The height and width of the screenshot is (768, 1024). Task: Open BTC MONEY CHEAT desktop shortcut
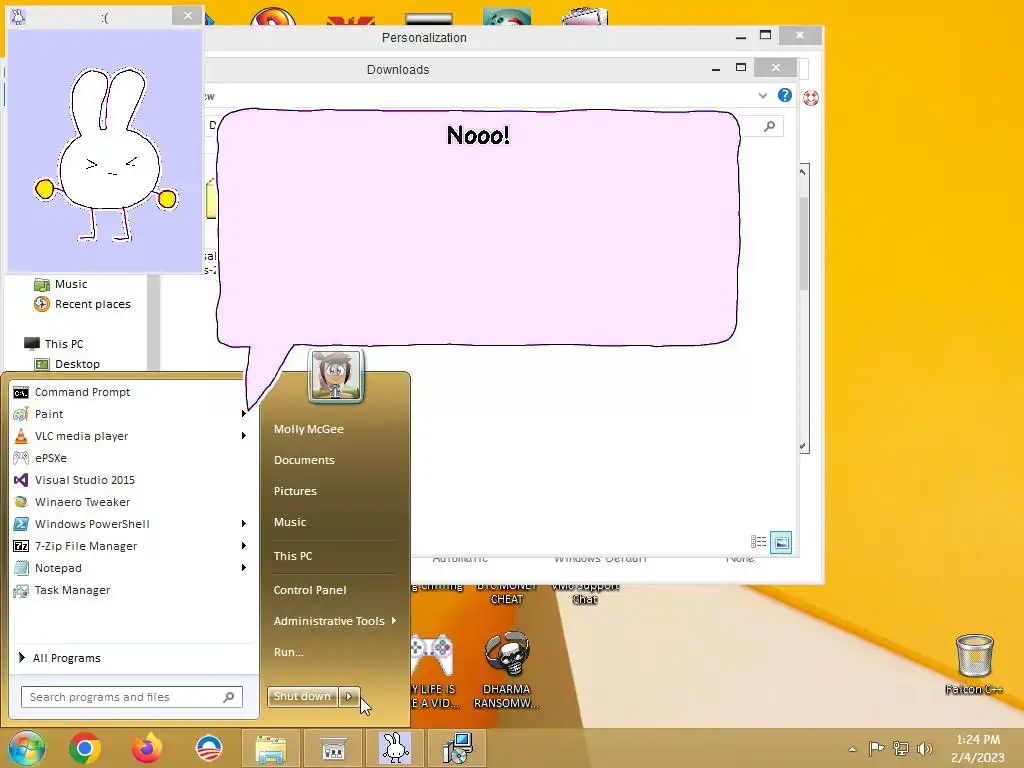coord(507,593)
